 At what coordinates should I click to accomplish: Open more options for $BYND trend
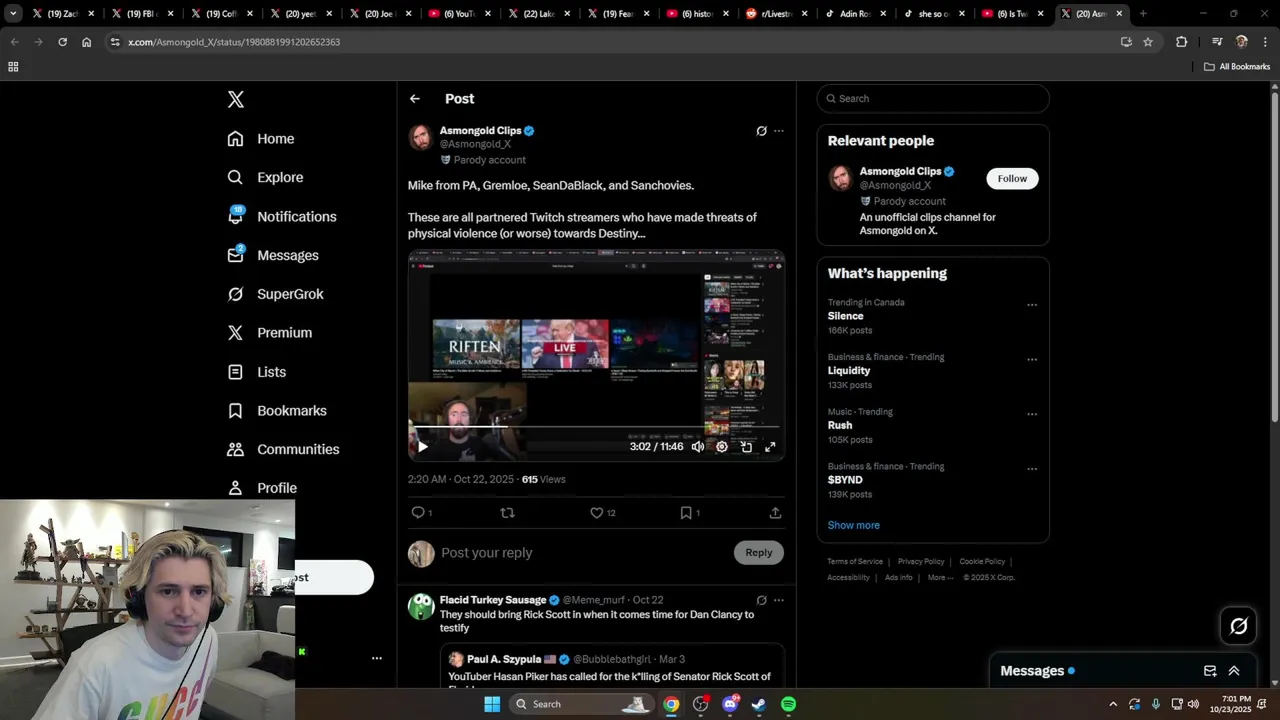(1032, 469)
